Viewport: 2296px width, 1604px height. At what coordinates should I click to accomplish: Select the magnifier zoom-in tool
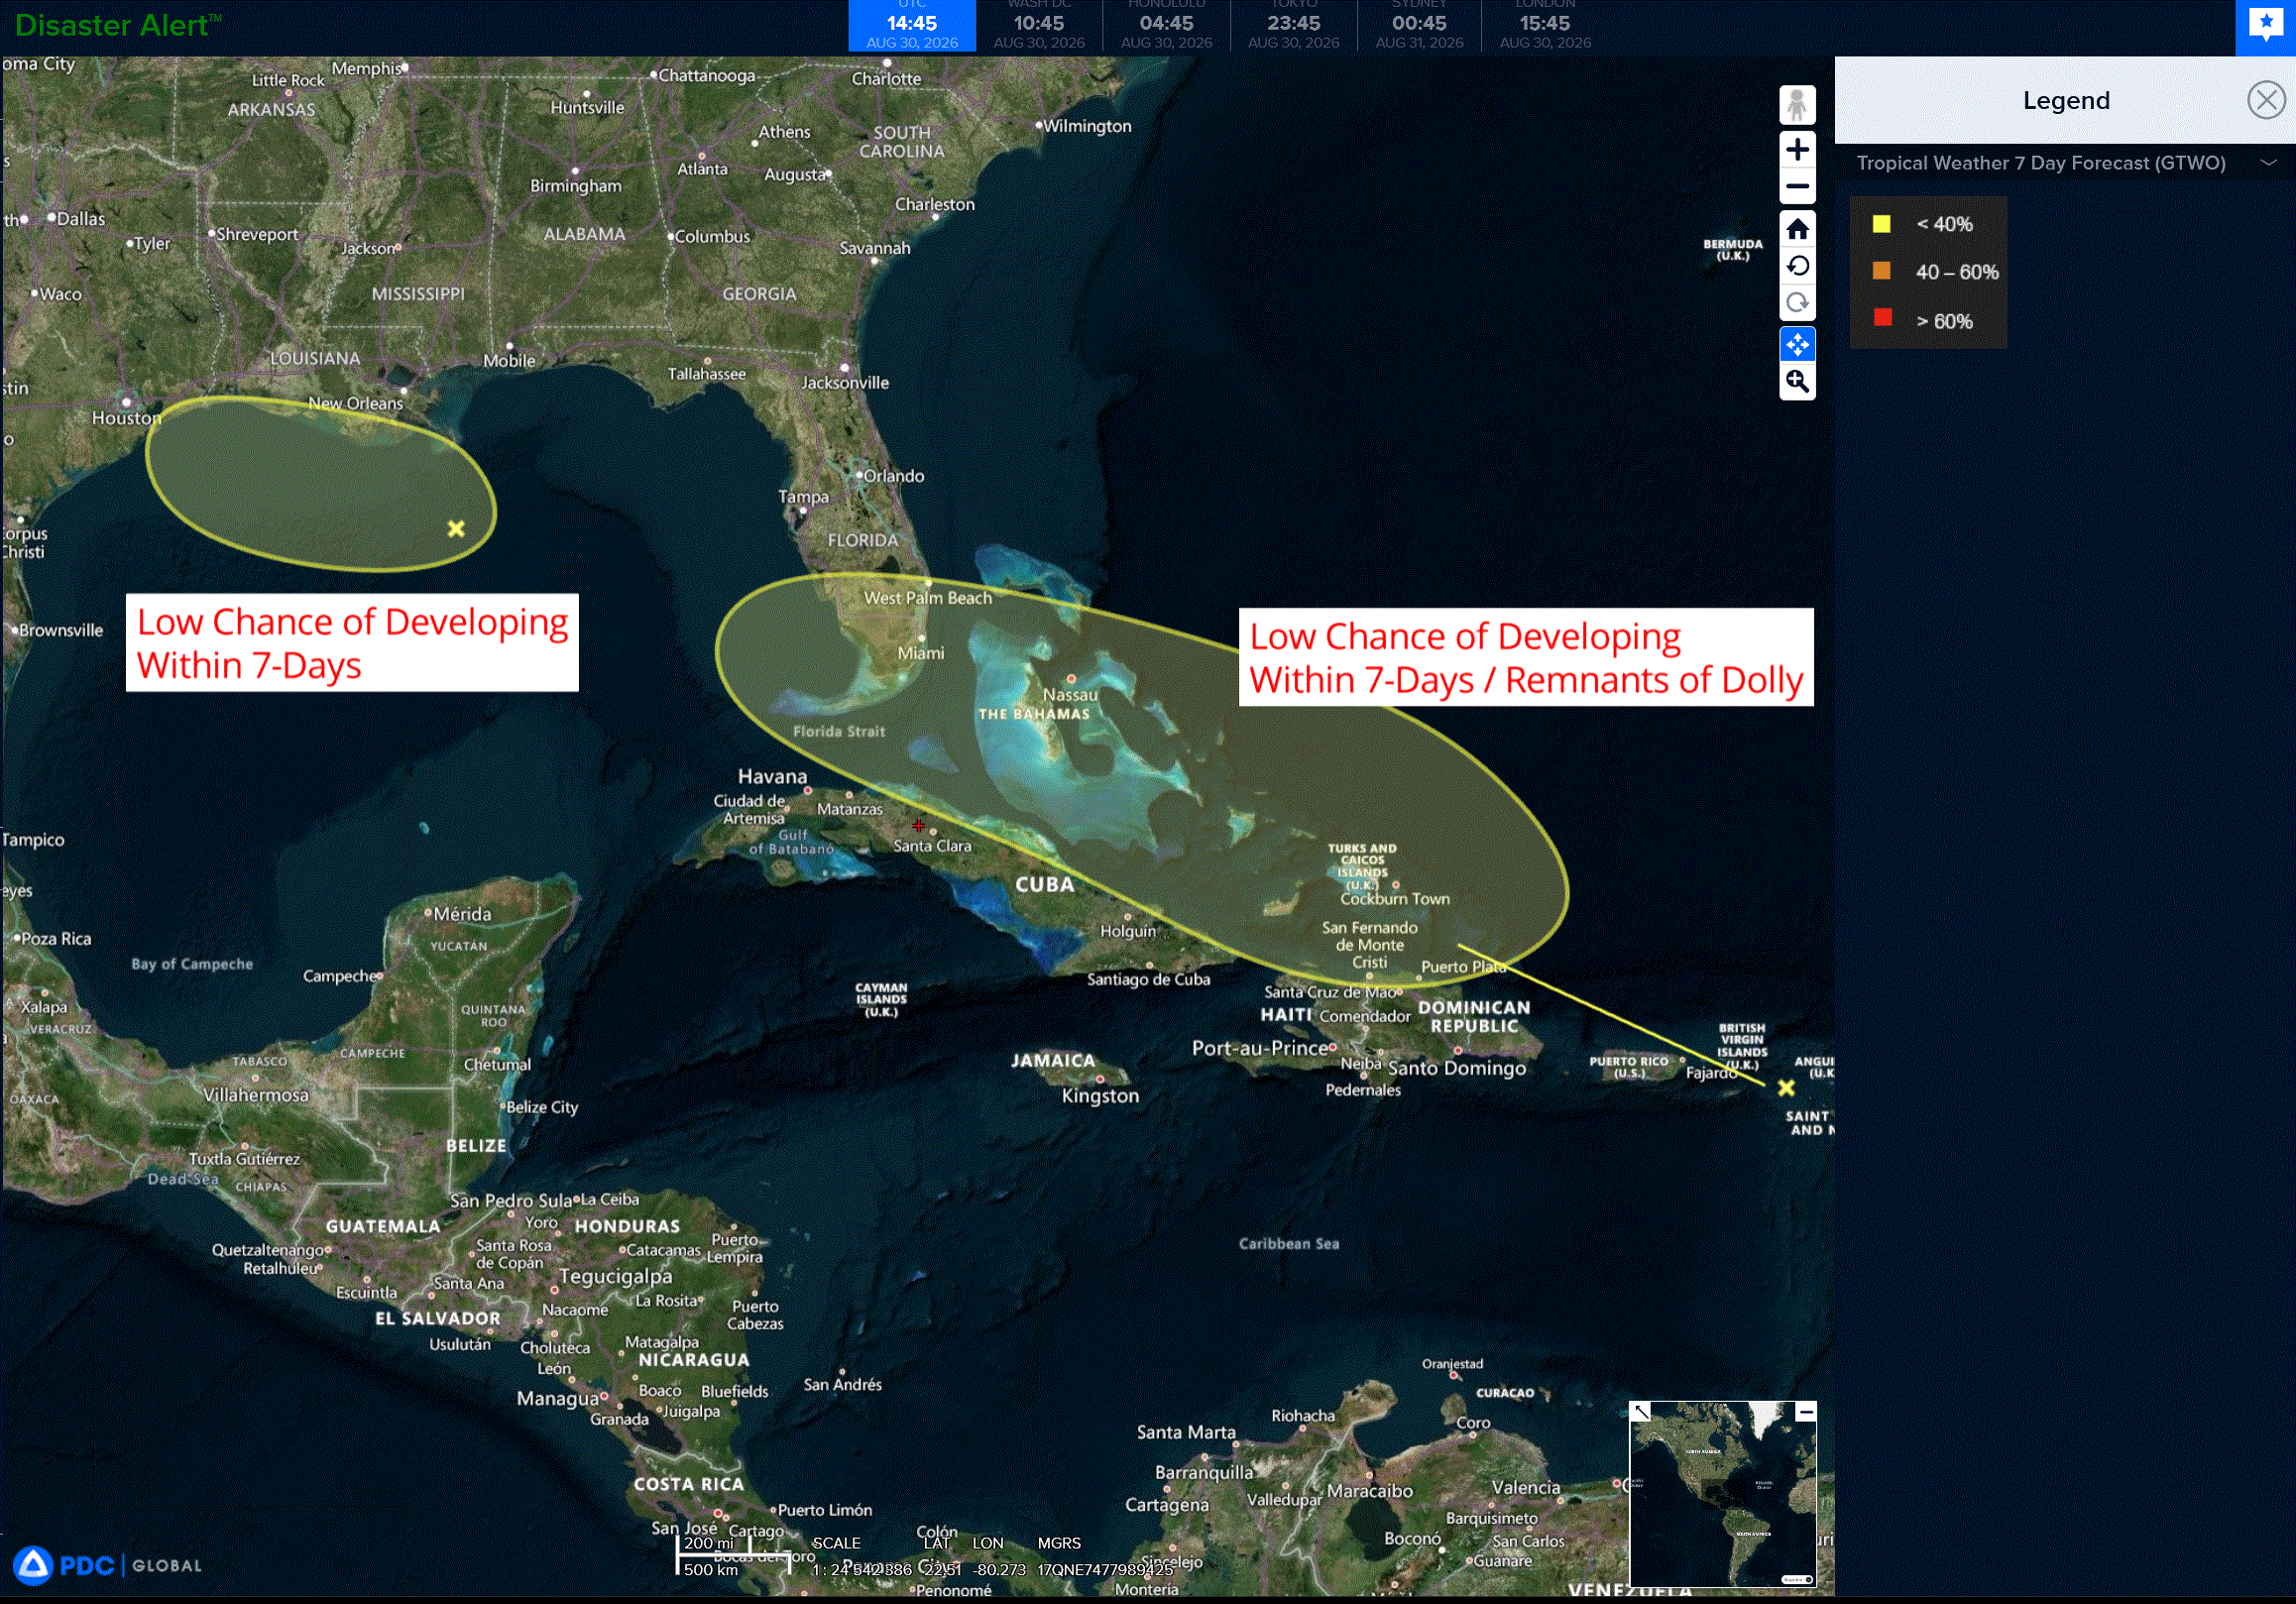pyautogui.click(x=1797, y=382)
